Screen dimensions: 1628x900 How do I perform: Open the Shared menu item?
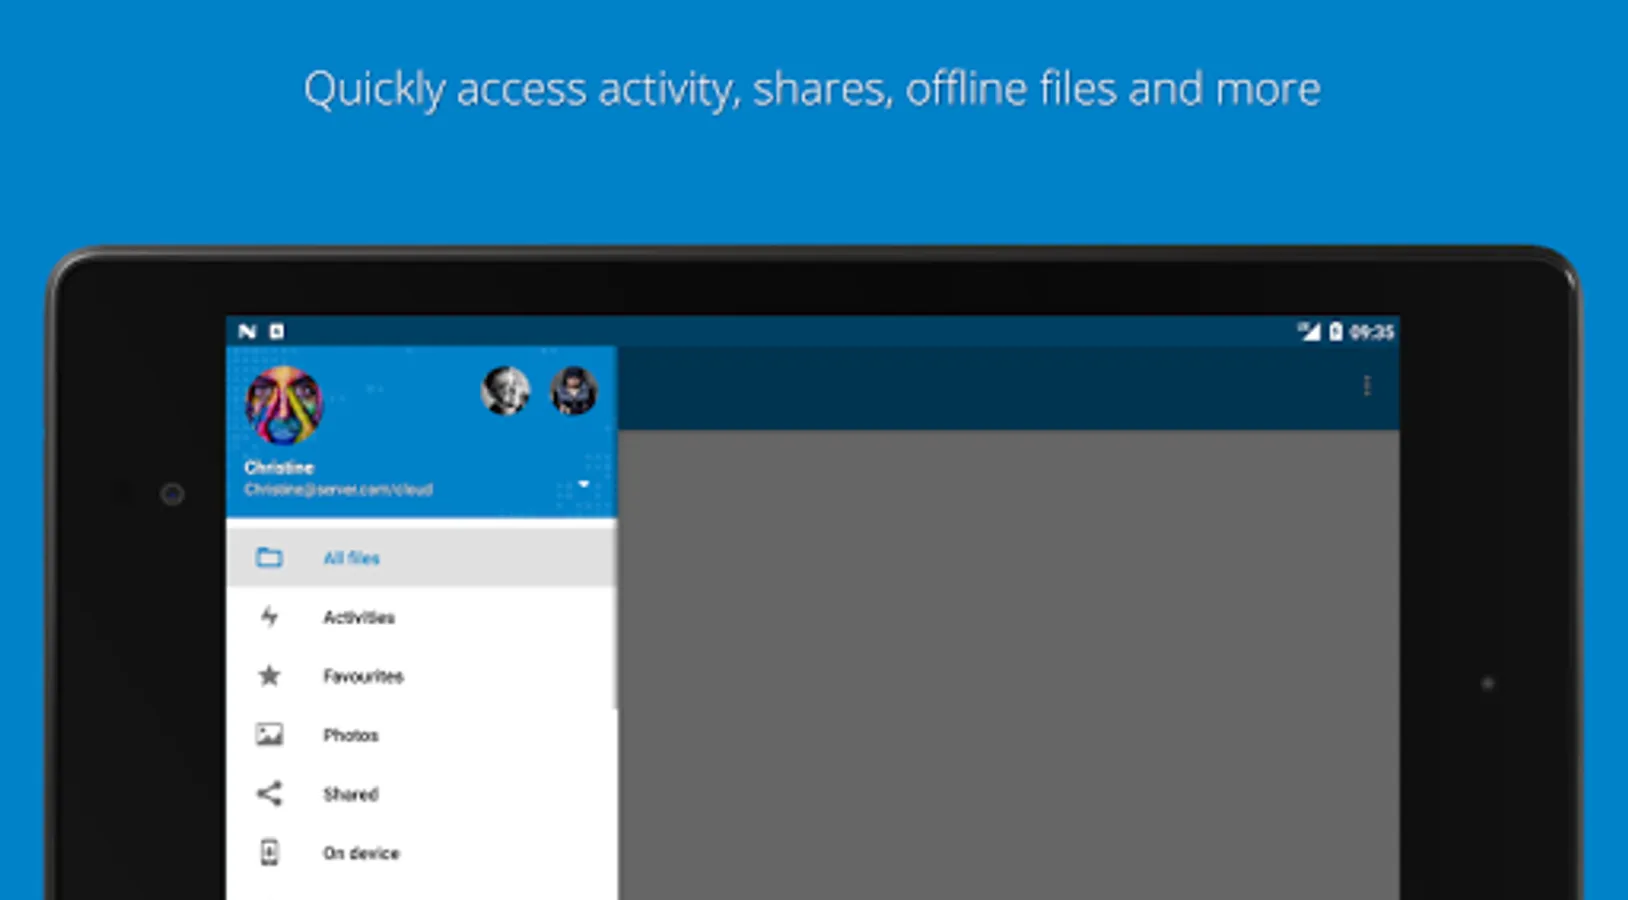(x=421, y=793)
